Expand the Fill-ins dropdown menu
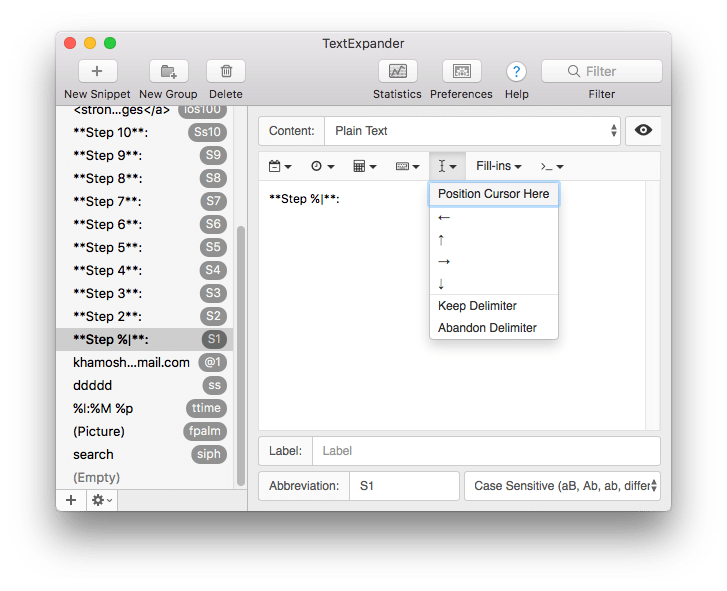This screenshot has height=591, width=727. [x=499, y=166]
